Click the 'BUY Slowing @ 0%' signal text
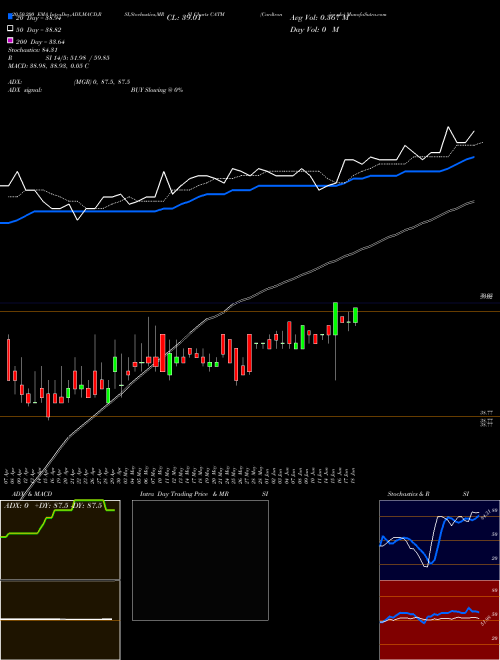Image resolution: width=500 pixels, height=660 pixels. tap(157, 90)
